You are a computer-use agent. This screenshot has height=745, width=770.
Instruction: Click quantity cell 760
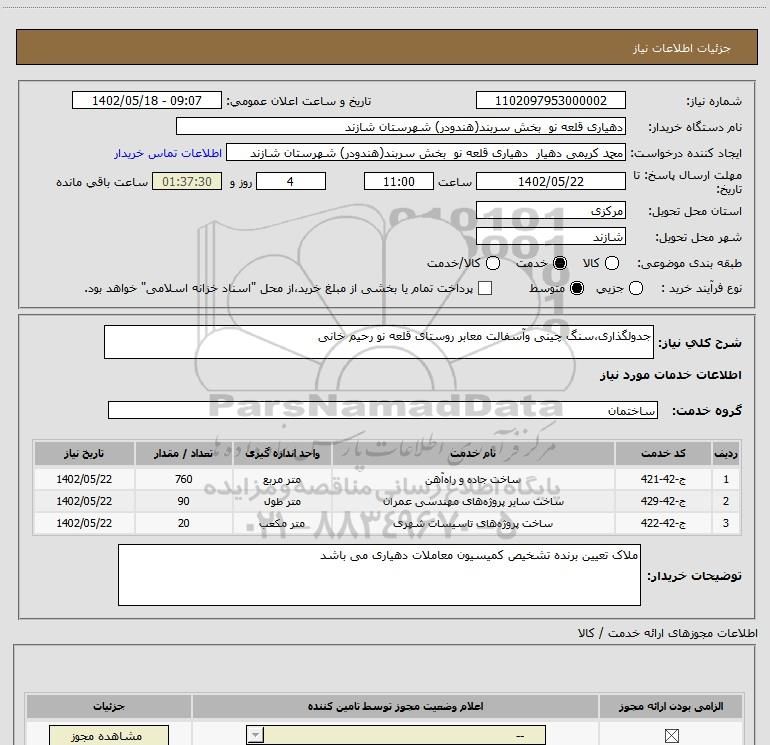coord(184,479)
